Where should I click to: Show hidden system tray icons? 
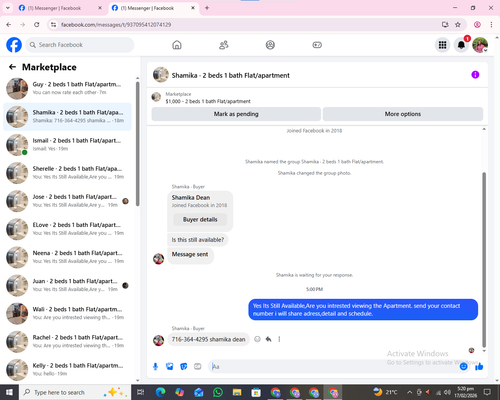click(410, 392)
